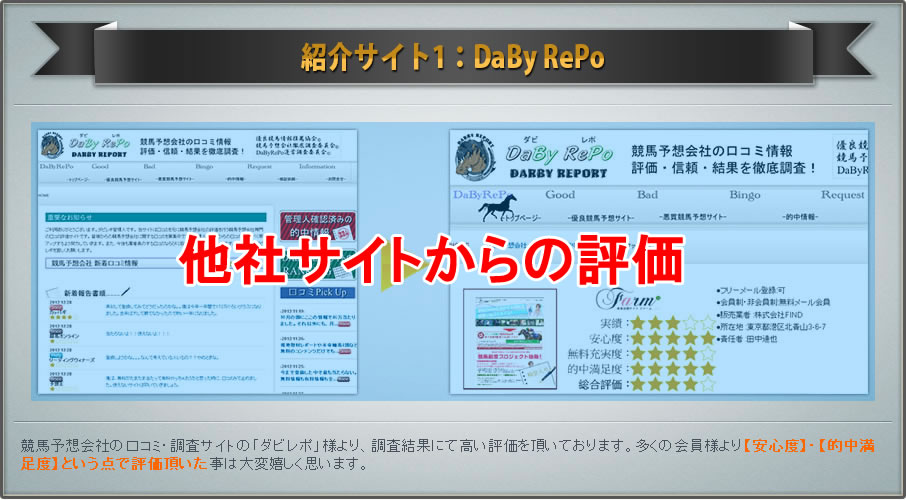The width and height of the screenshot is (906, 500).
Task: Click 悪質競馬予想サイト link in right screenshot
Action: coord(693,217)
